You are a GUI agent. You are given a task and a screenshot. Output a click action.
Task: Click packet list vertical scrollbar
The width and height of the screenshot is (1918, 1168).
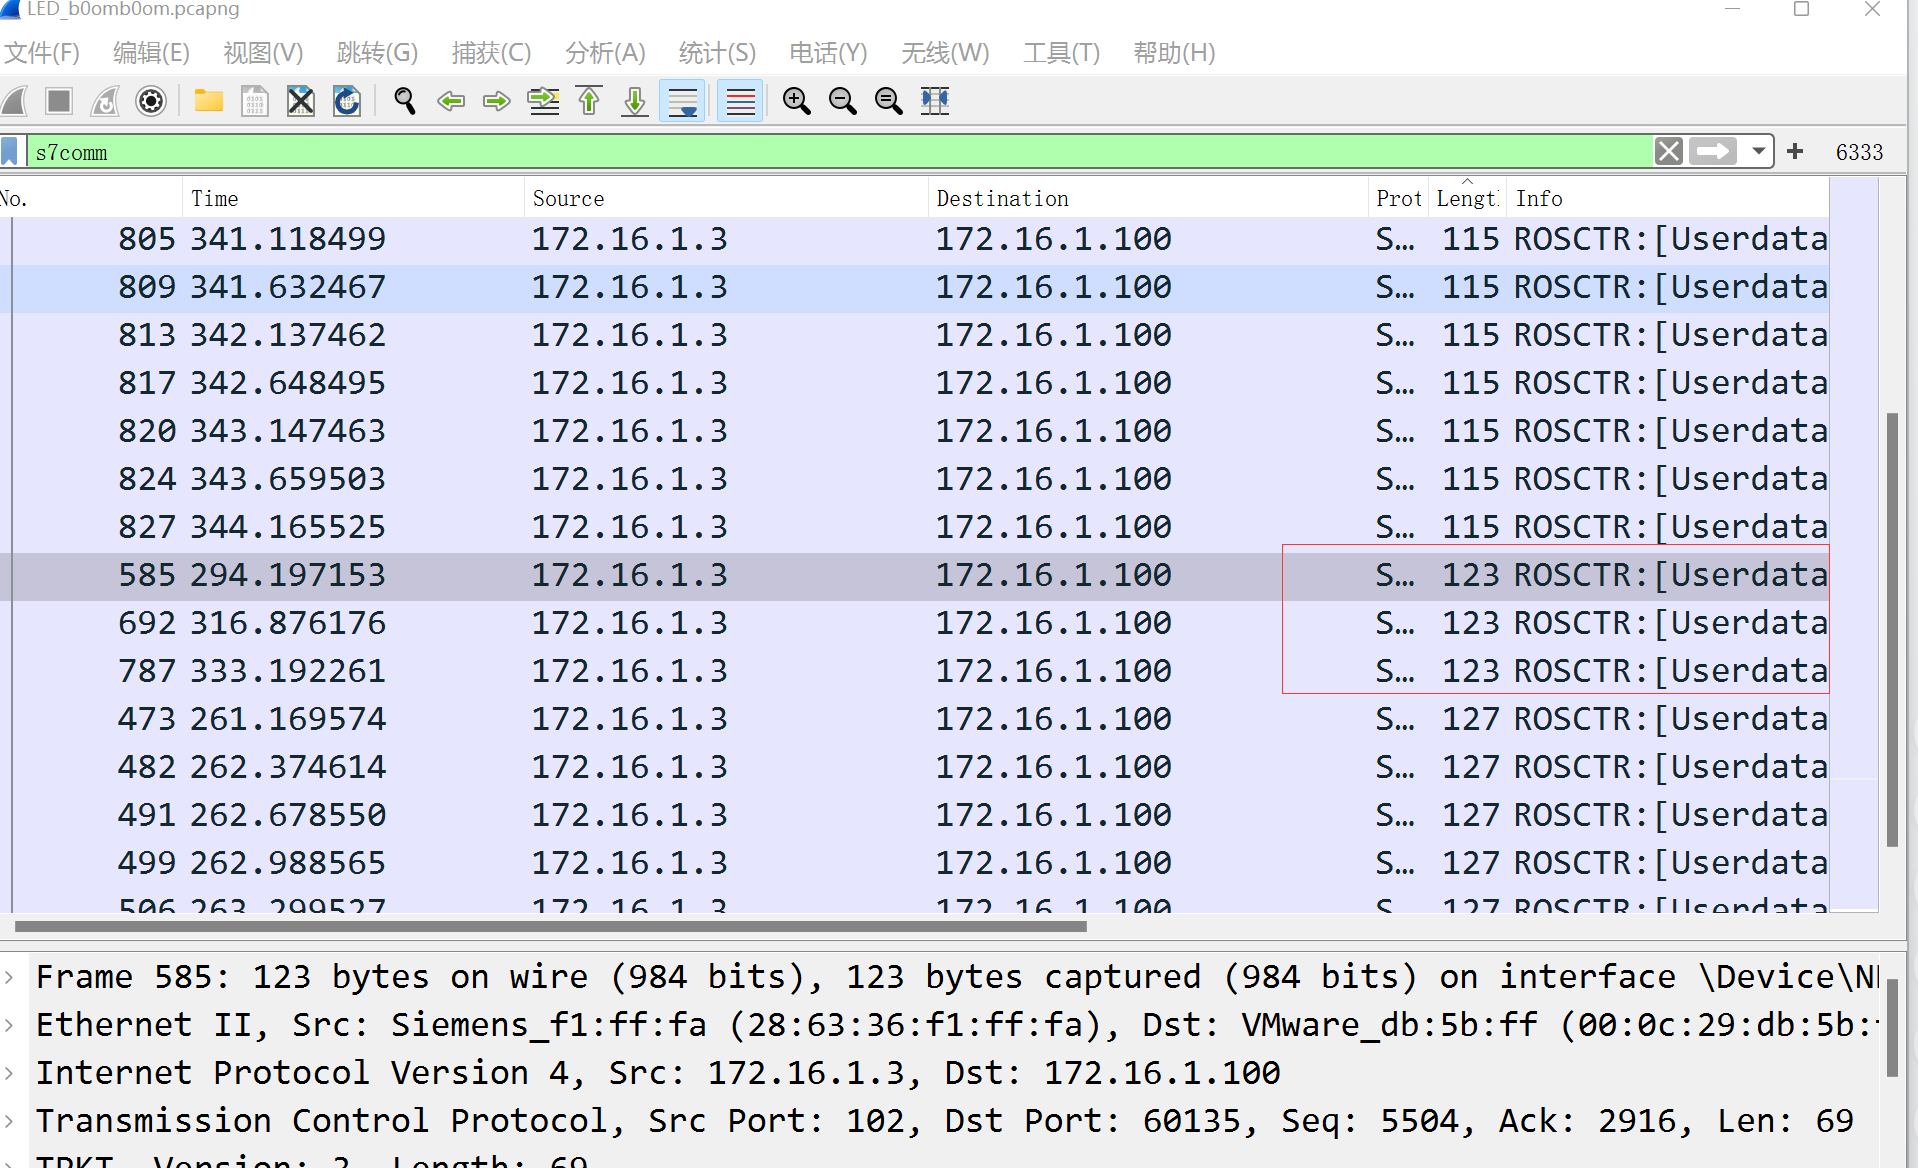coord(1891,630)
